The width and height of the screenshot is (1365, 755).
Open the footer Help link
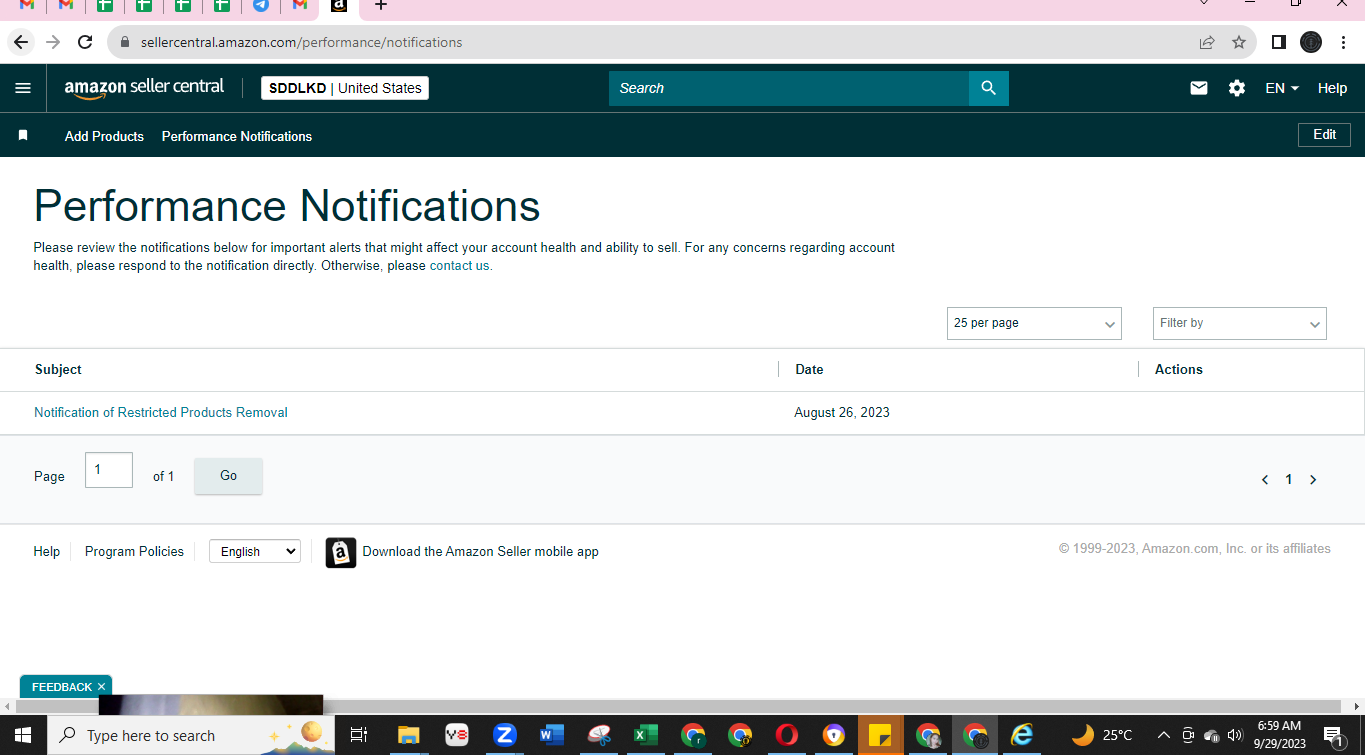47,551
